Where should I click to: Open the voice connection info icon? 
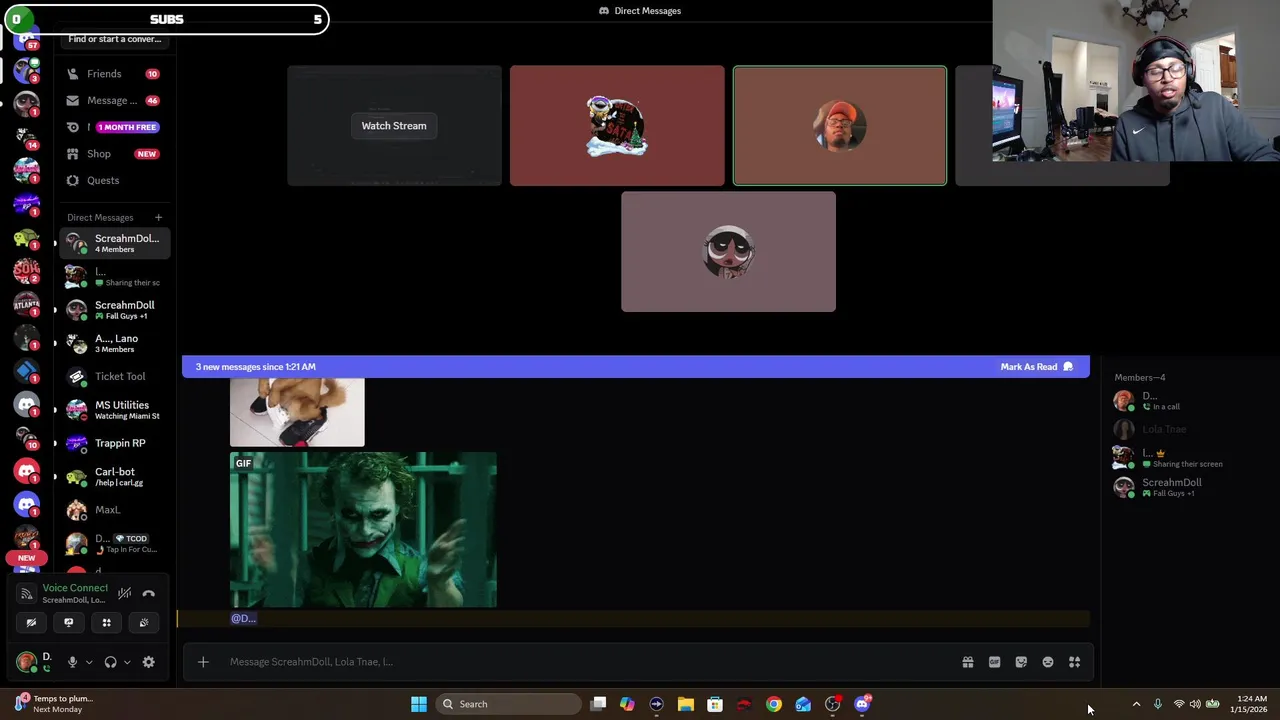(27, 594)
